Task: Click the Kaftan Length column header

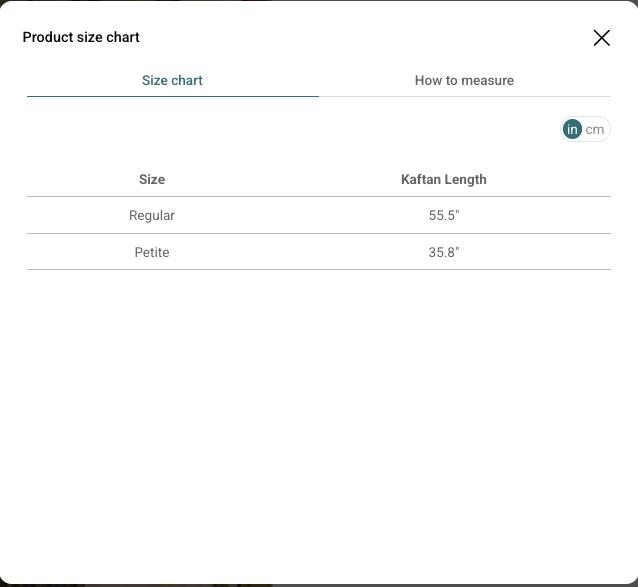Action: 443,179
